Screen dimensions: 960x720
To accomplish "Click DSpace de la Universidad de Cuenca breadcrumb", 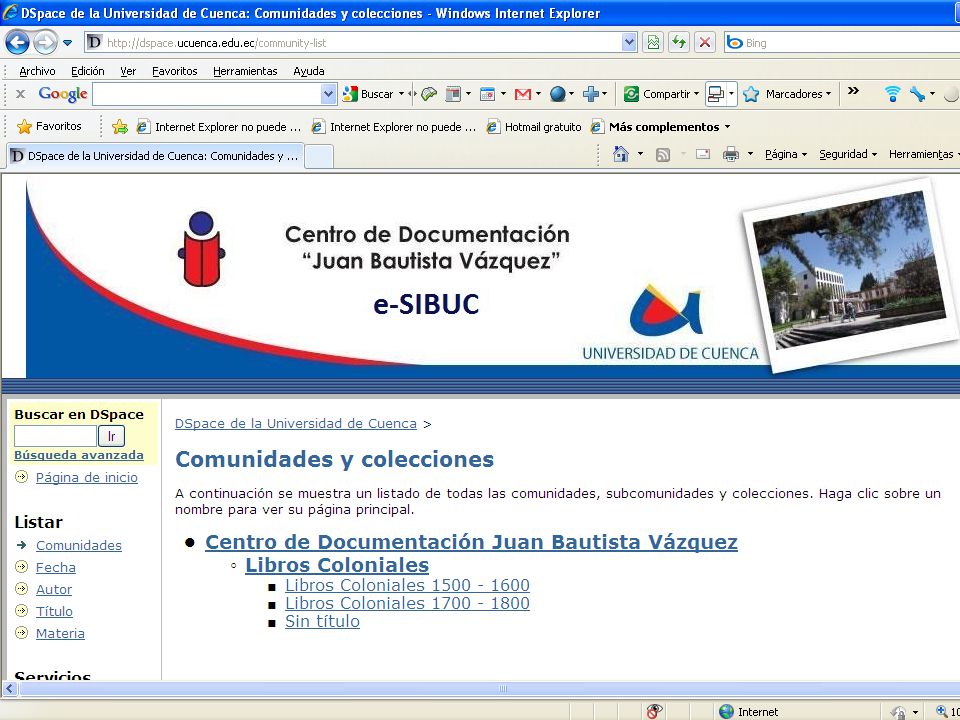I will [296, 424].
